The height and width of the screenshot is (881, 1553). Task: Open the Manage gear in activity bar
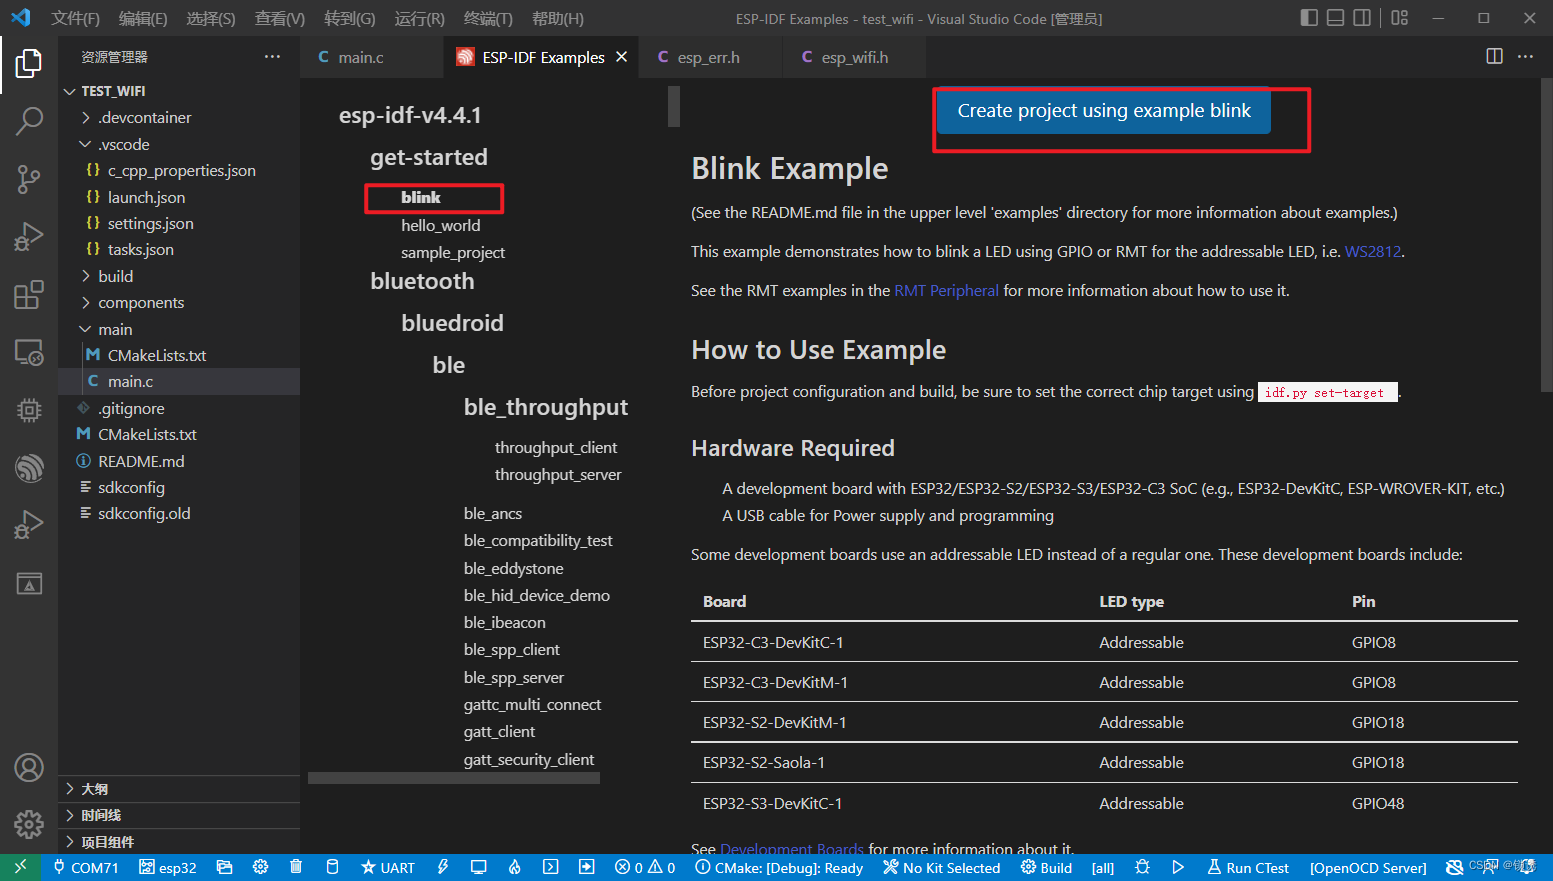[29, 824]
